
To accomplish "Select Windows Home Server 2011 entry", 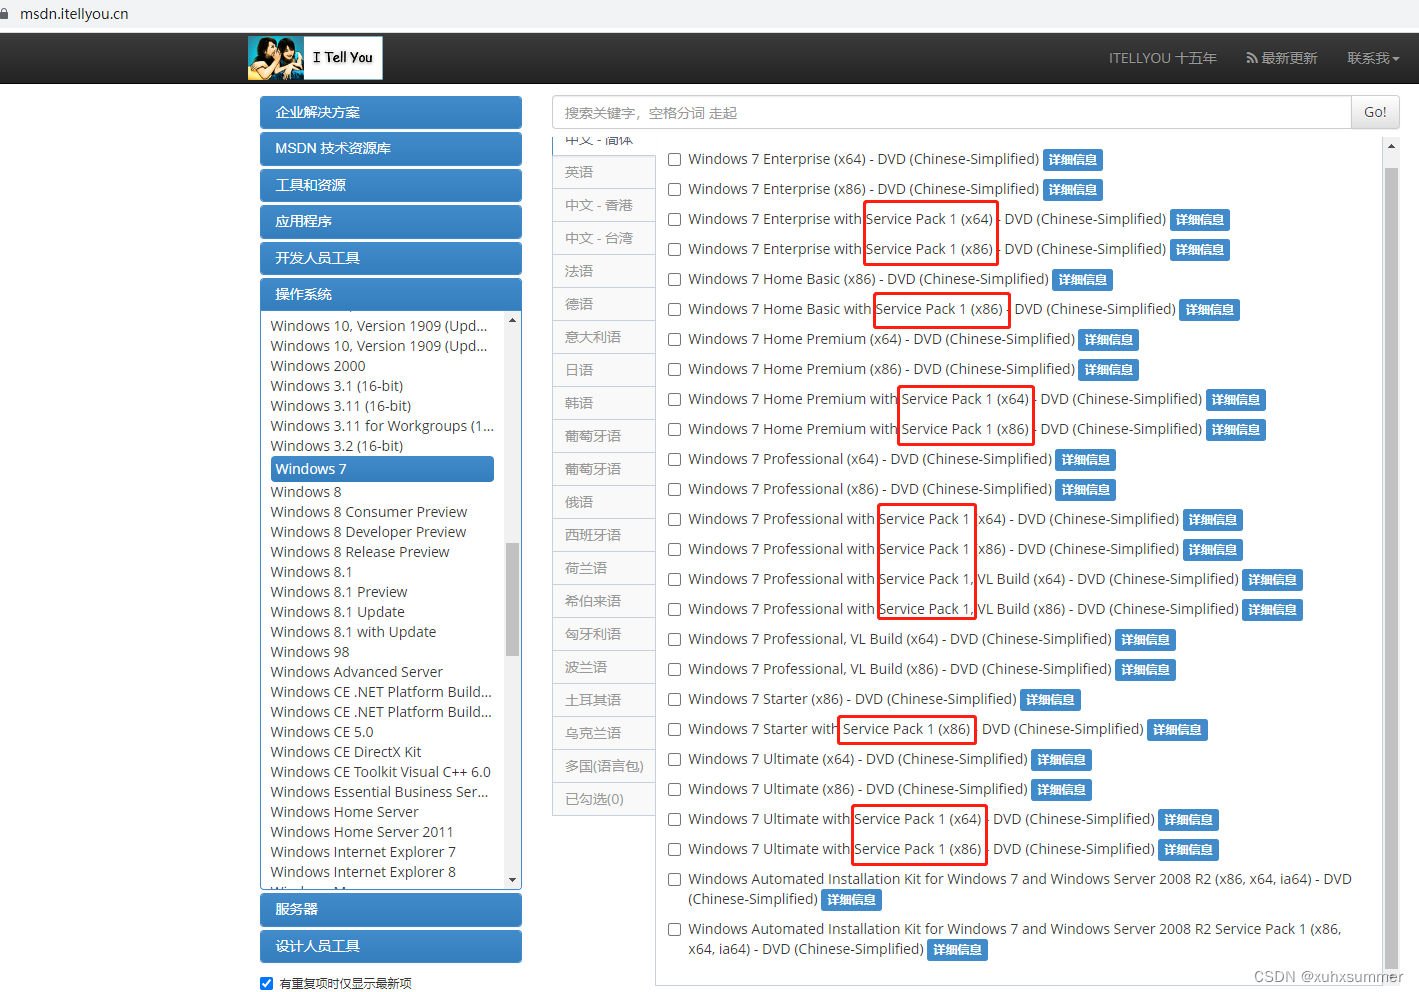I will tap(362, 832).
